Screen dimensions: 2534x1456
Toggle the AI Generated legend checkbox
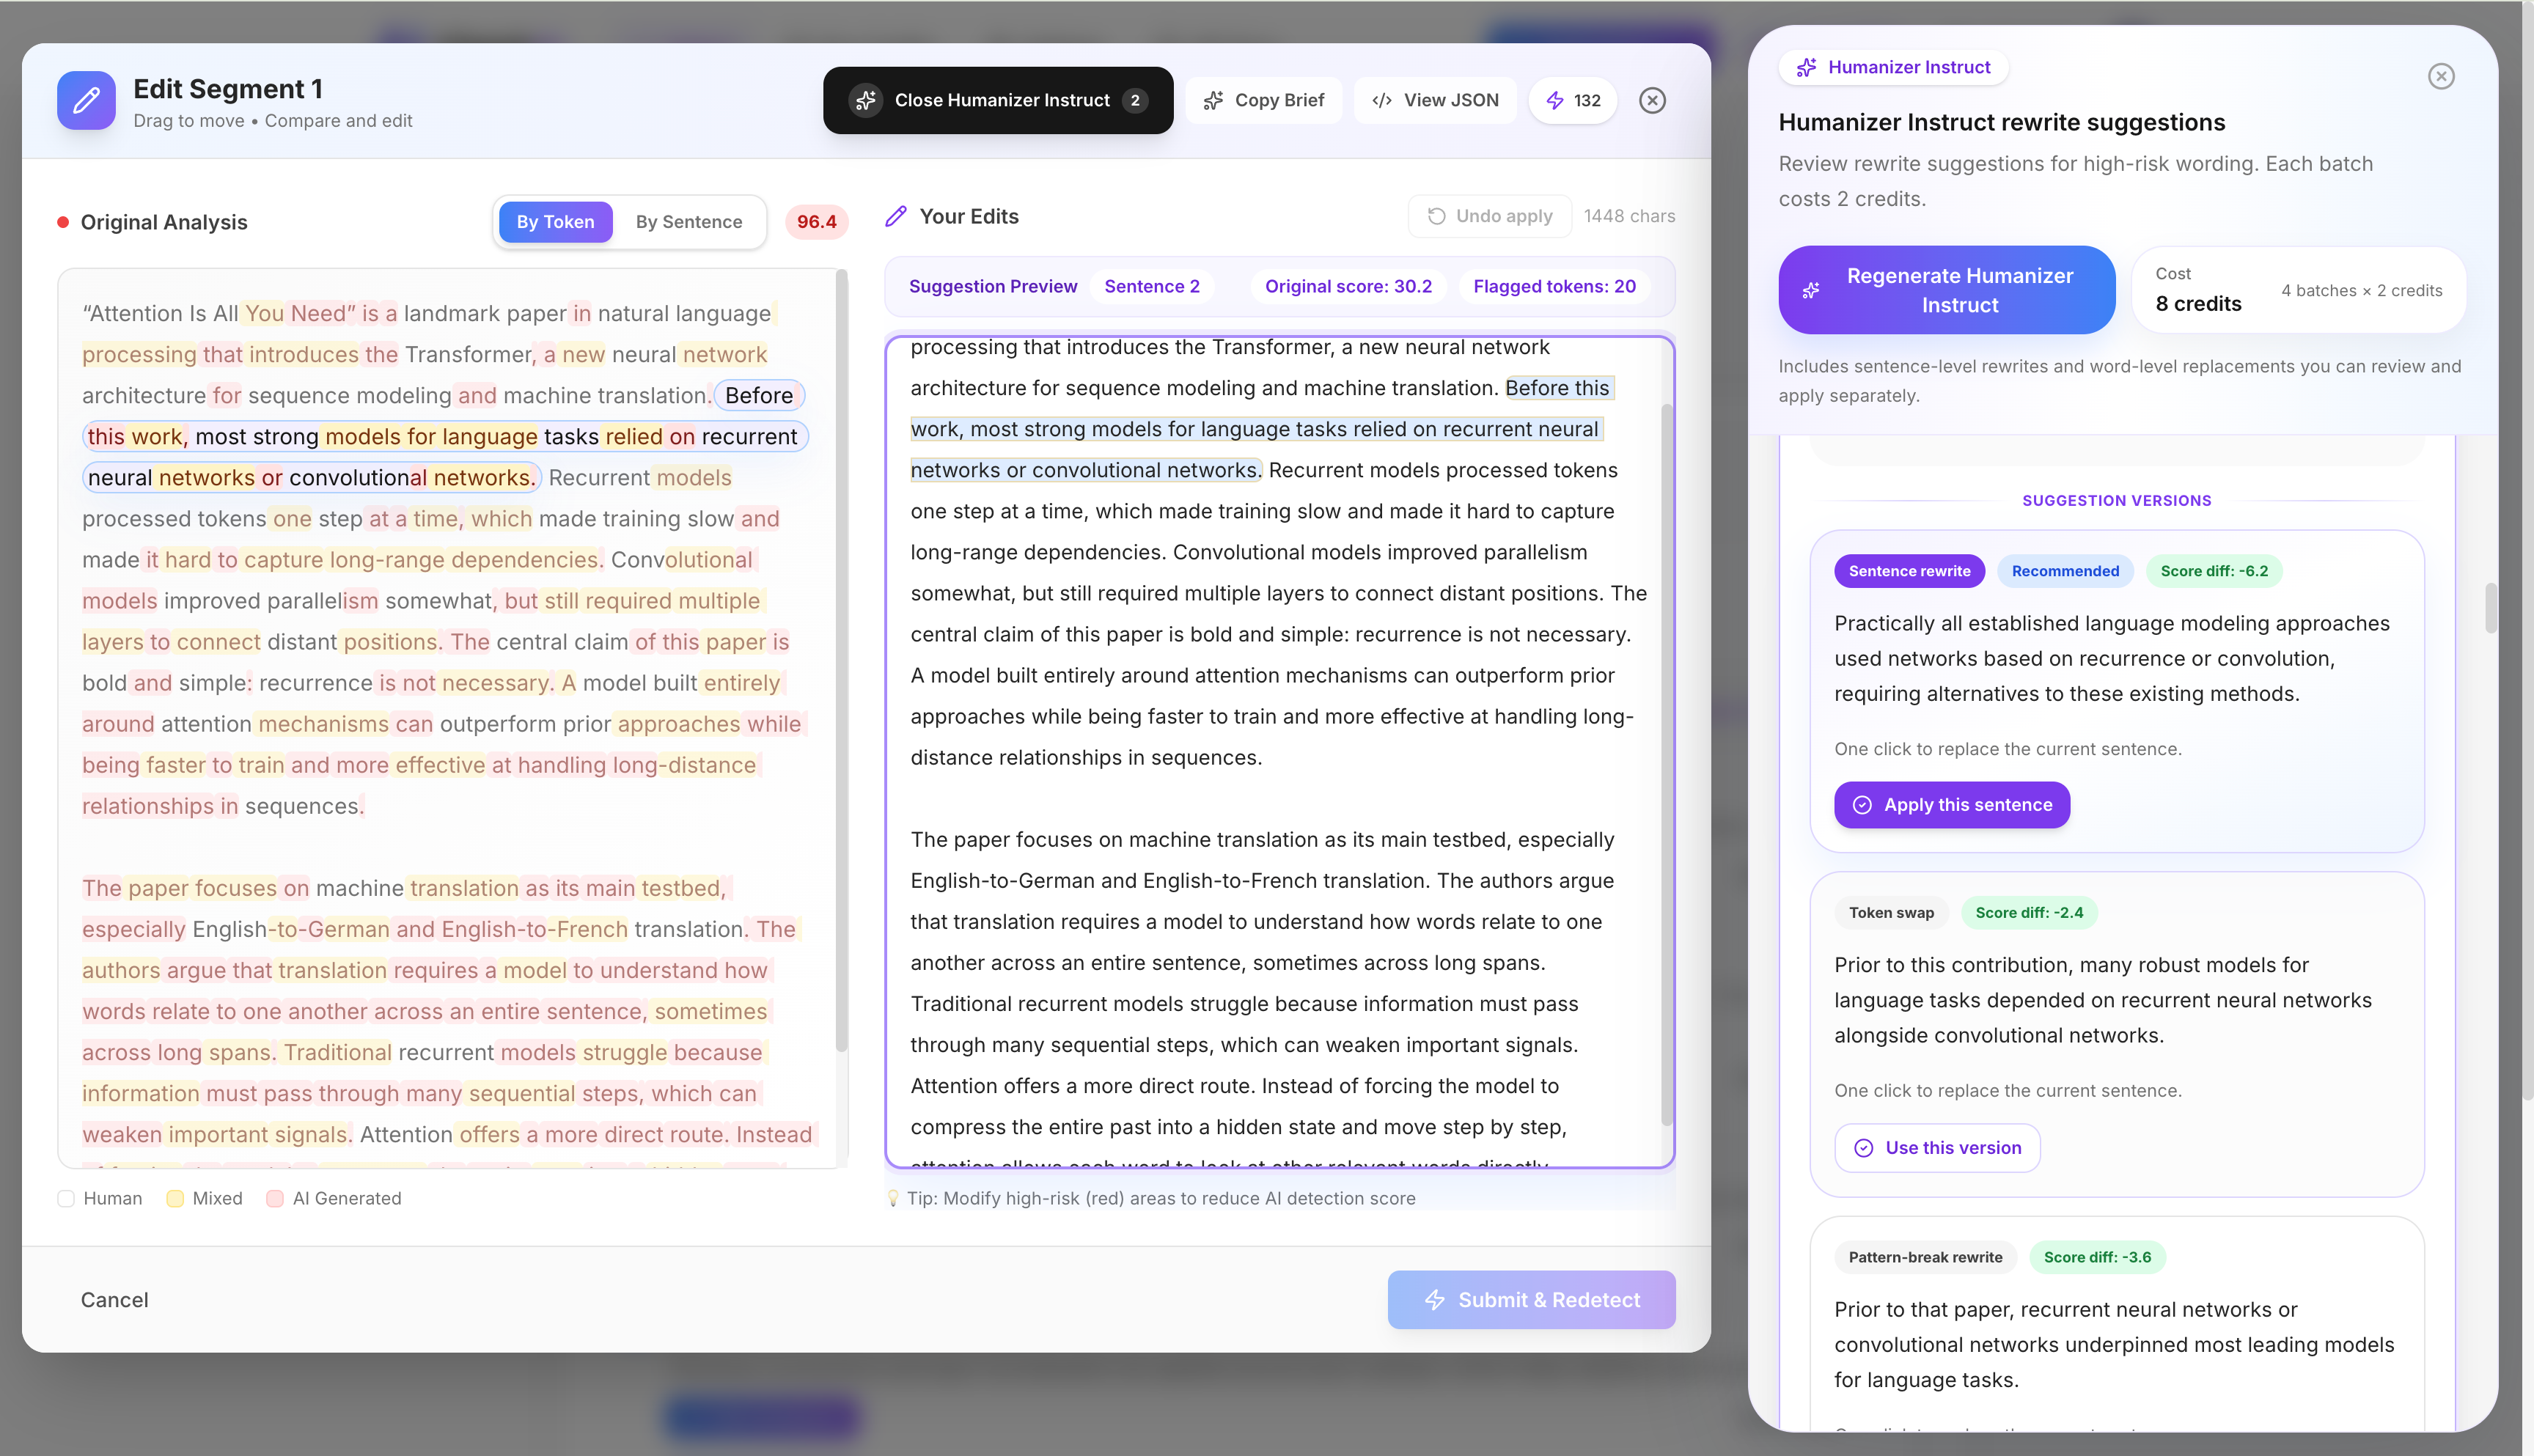pos(276,1198)
